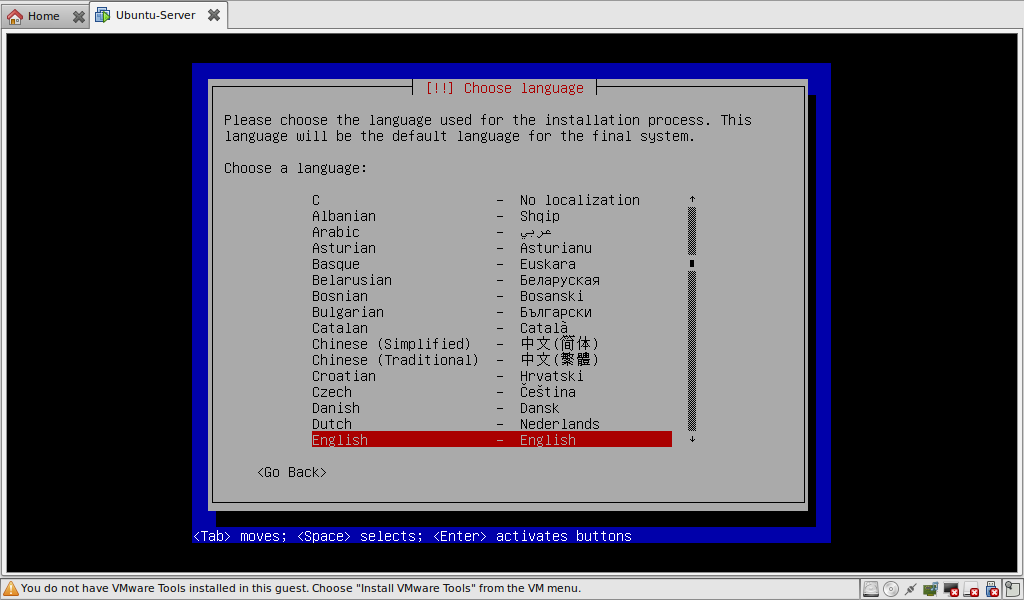Switch to the Ubuntu-Server tab
This screenshot has height=600, width=1024.
[159, 15]
